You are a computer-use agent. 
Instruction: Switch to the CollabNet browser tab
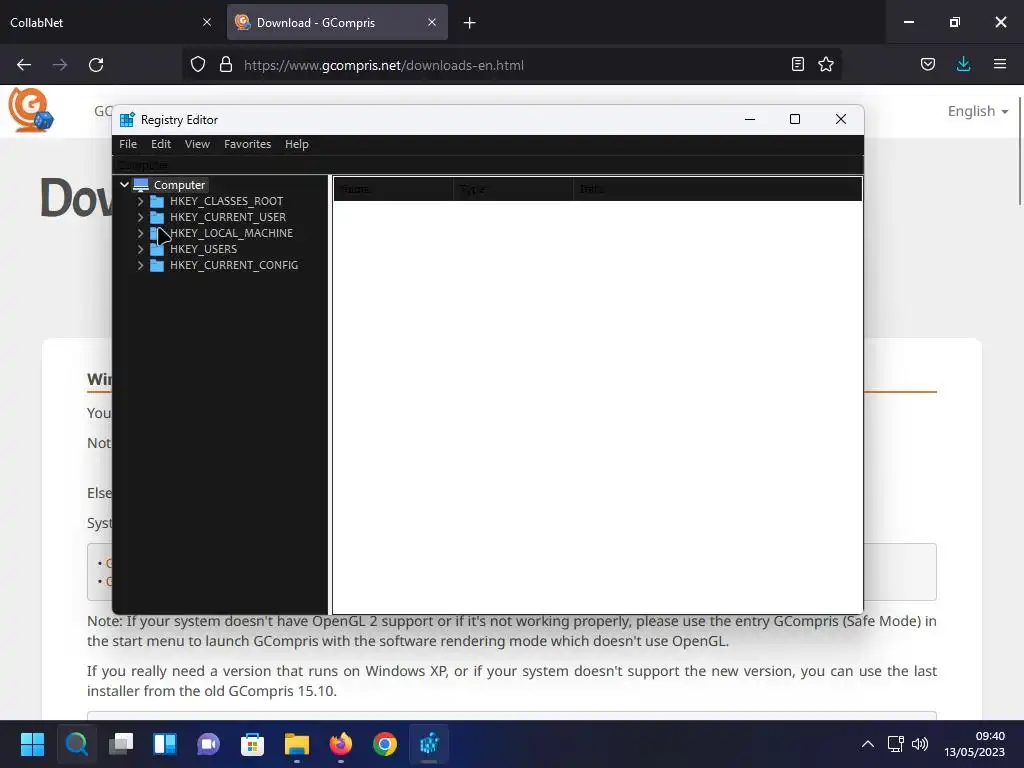coord(98,22)
